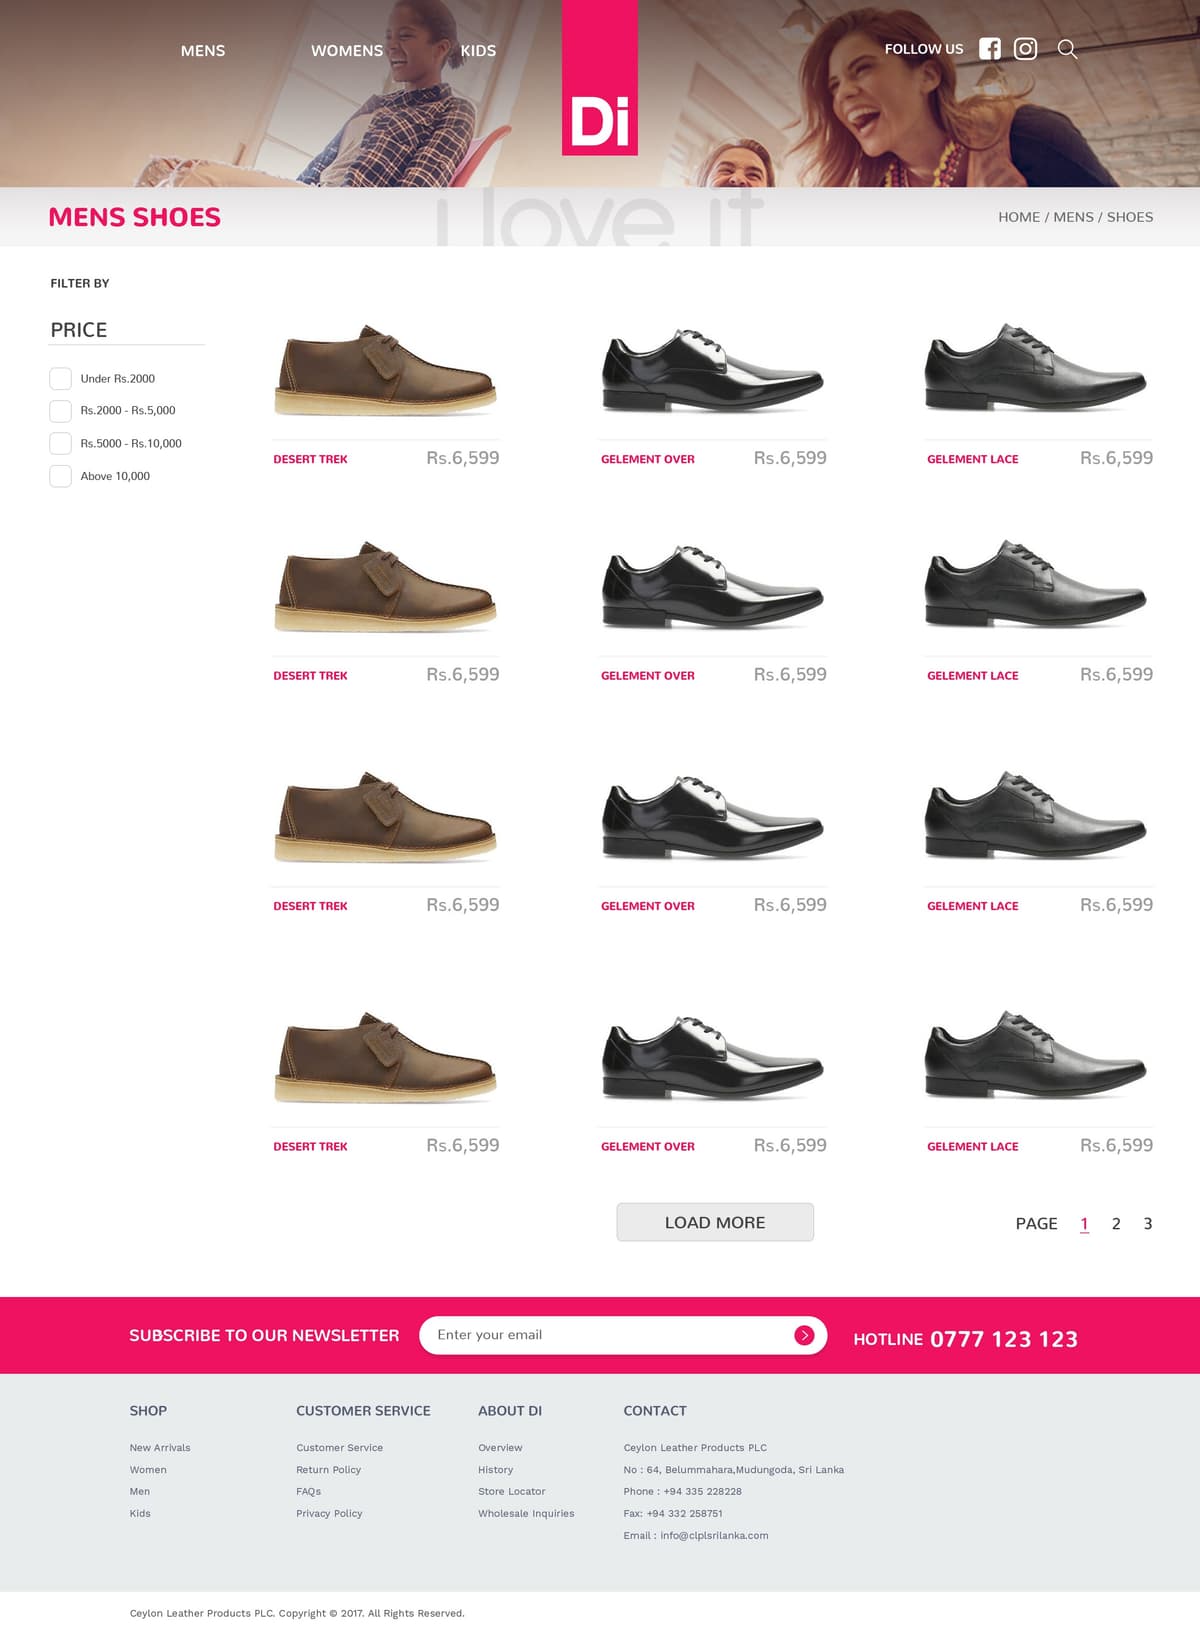Screen dimensions: 1200x1634
Task: Click the Di logo
Action: coord(600,78)
